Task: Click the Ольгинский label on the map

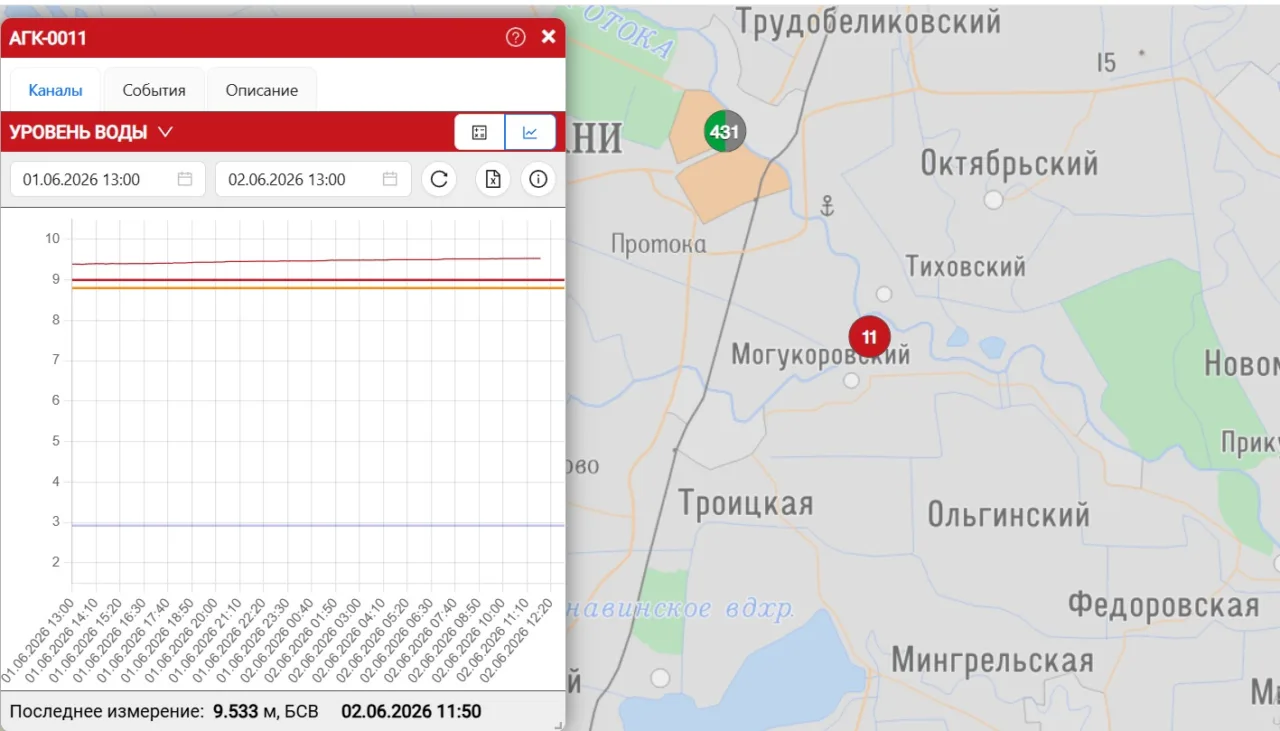Action: tap(1008, 514)
